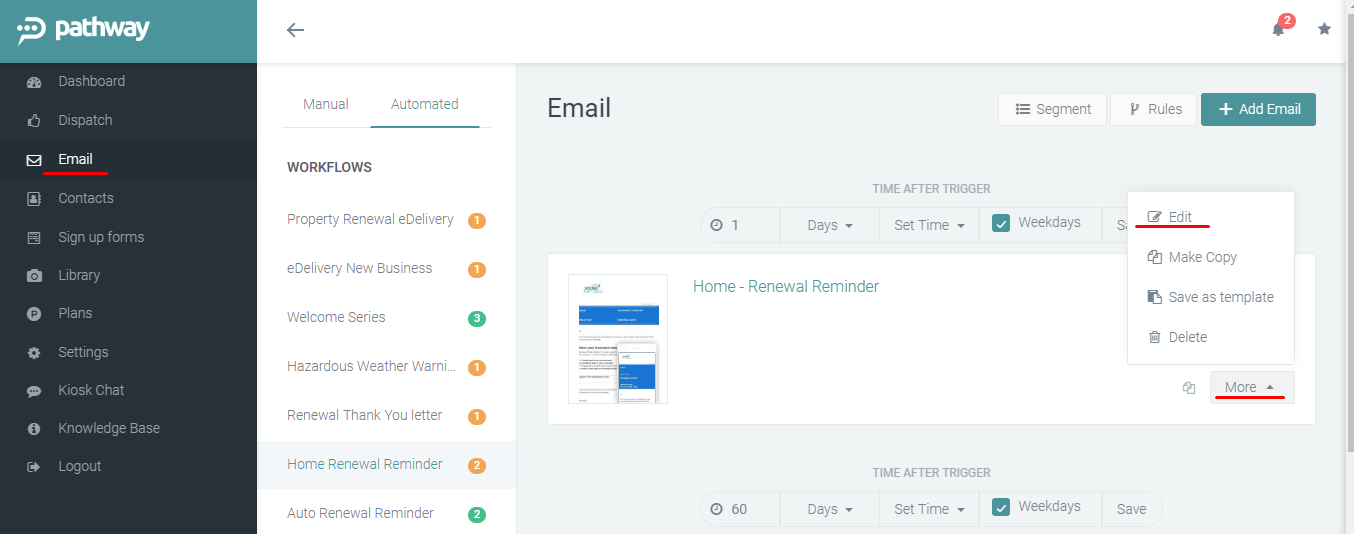
Task: Toggle Weekdays checkbox for 60-day trigger
Action: pyautogui.click(x=1001, y=508)
